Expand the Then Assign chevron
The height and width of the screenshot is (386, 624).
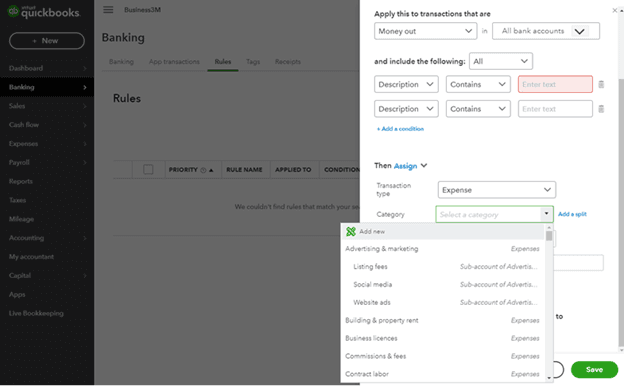pos(424,166)
